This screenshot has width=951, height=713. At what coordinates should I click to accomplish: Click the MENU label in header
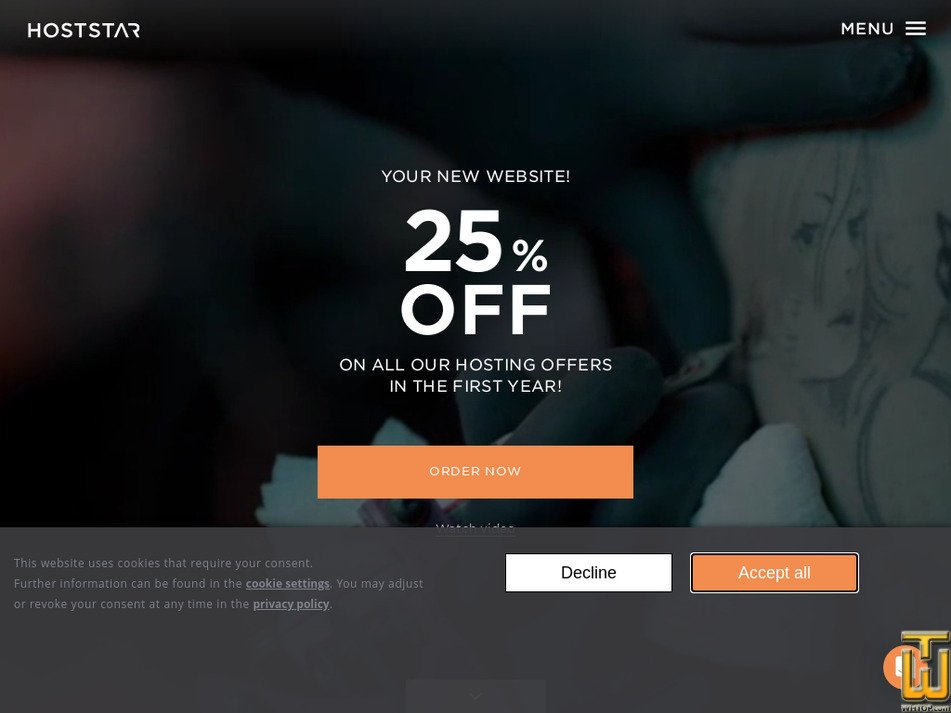point(867,28)
